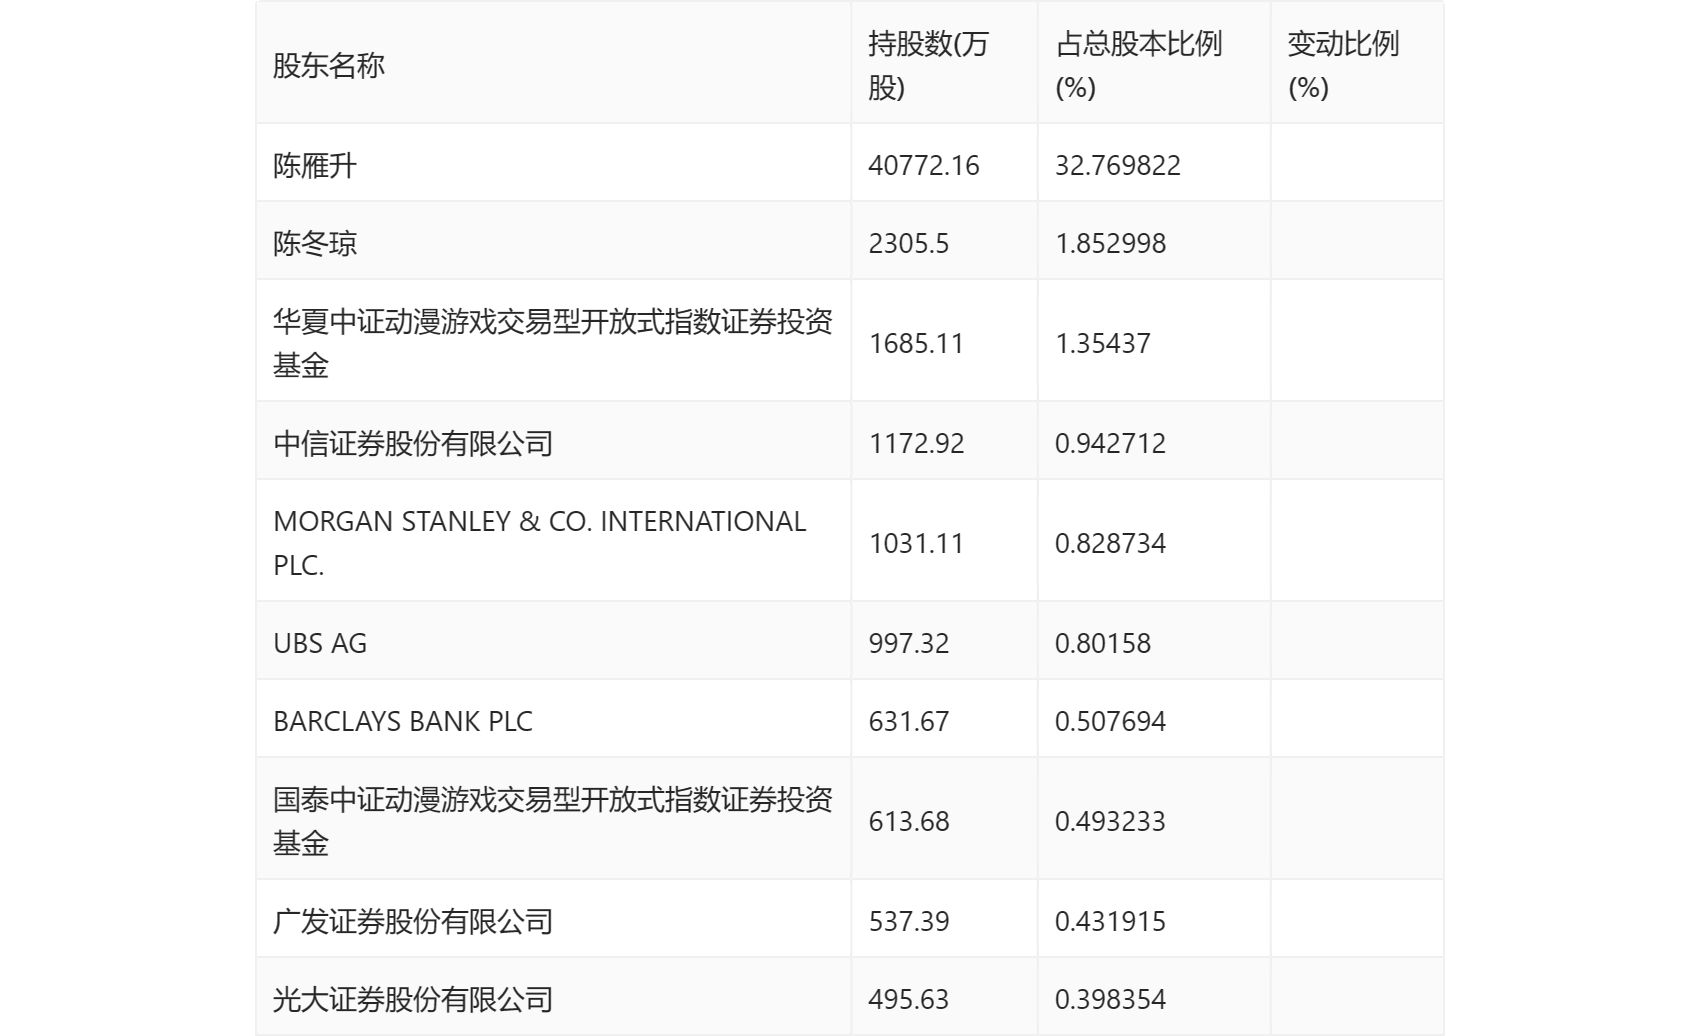Image resolution: width=1700 pixels, height=1036 pixels.
Task: Select holding value 997.32
Action: pos(909,643)
